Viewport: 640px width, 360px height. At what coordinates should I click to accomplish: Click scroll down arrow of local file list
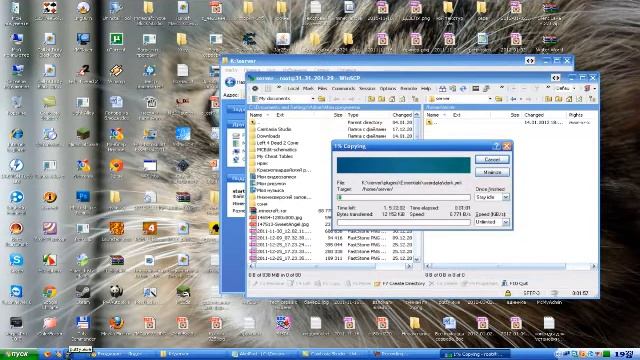pyautogui.click(x=417, y=260)
